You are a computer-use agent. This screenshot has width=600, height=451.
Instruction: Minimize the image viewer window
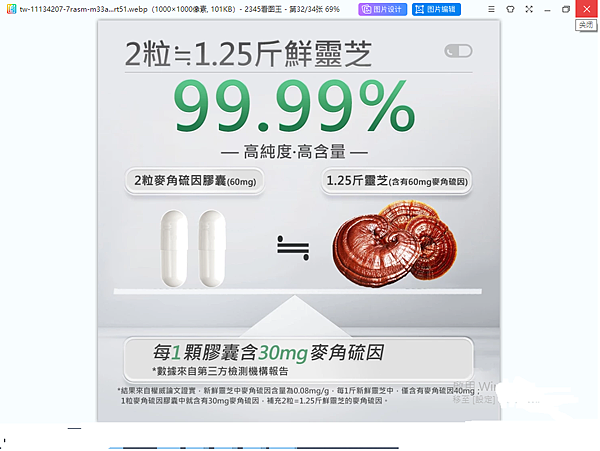pyautogui.click(x=547, y=9)
